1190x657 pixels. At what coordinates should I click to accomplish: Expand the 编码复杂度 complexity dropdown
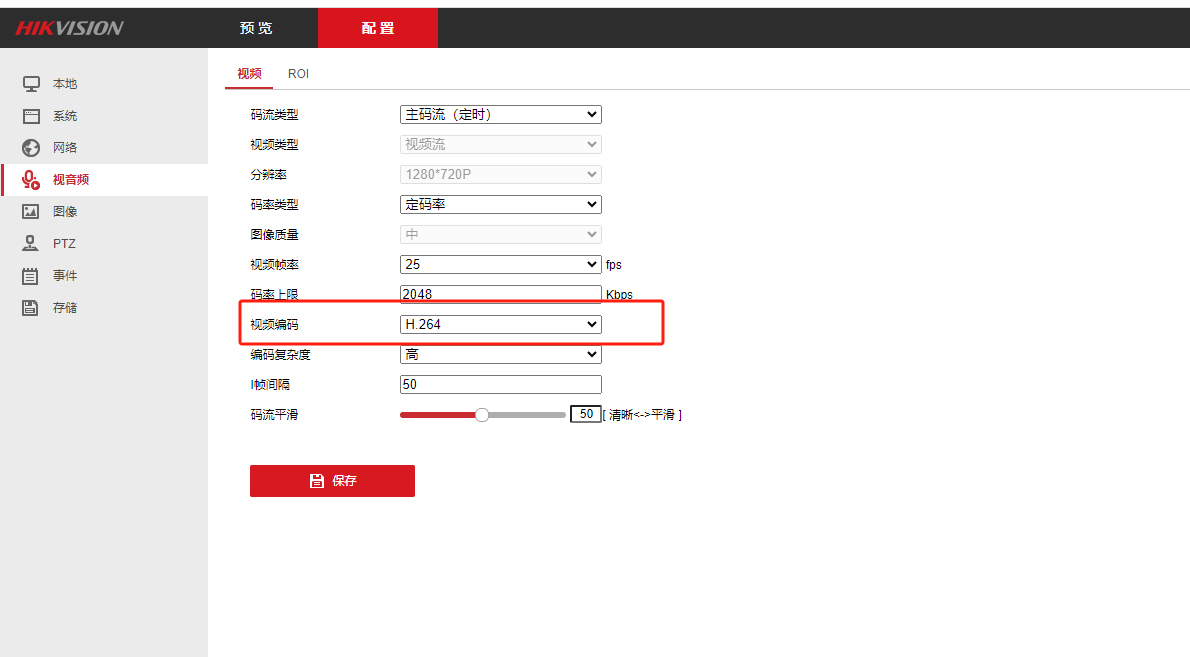(x=501, y=354)
